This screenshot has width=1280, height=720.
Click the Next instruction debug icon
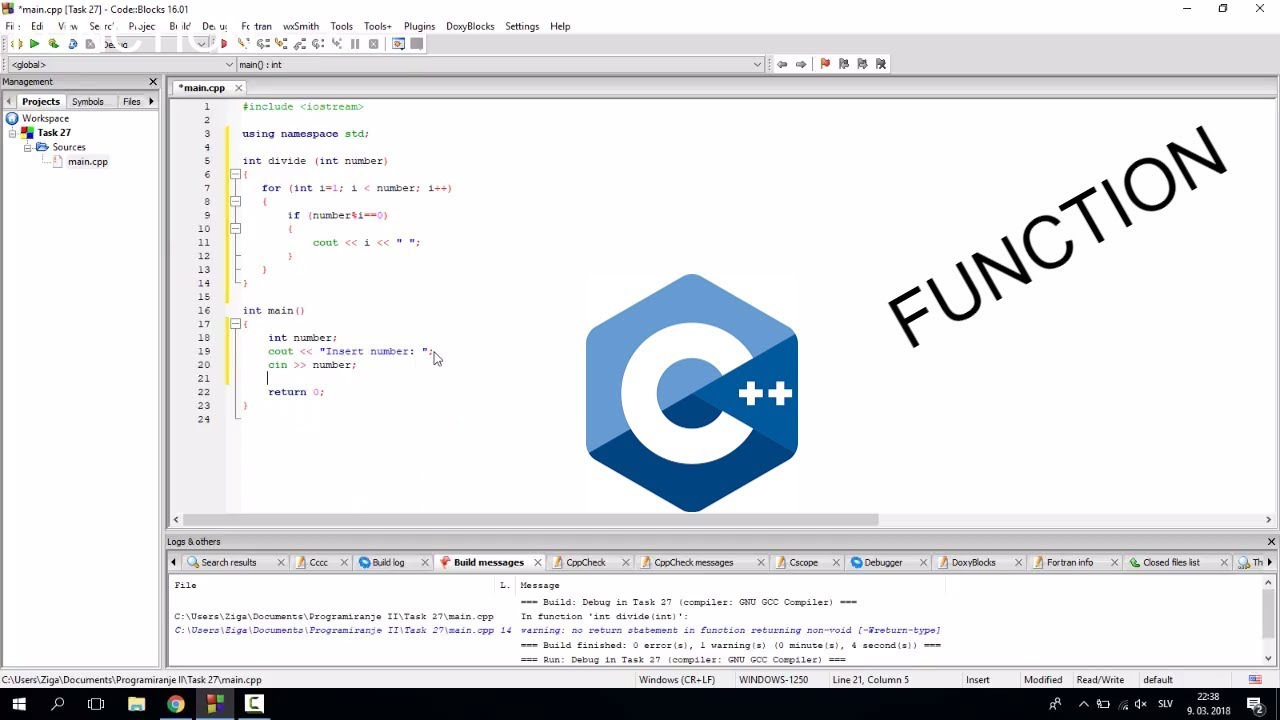click(318, 44)
